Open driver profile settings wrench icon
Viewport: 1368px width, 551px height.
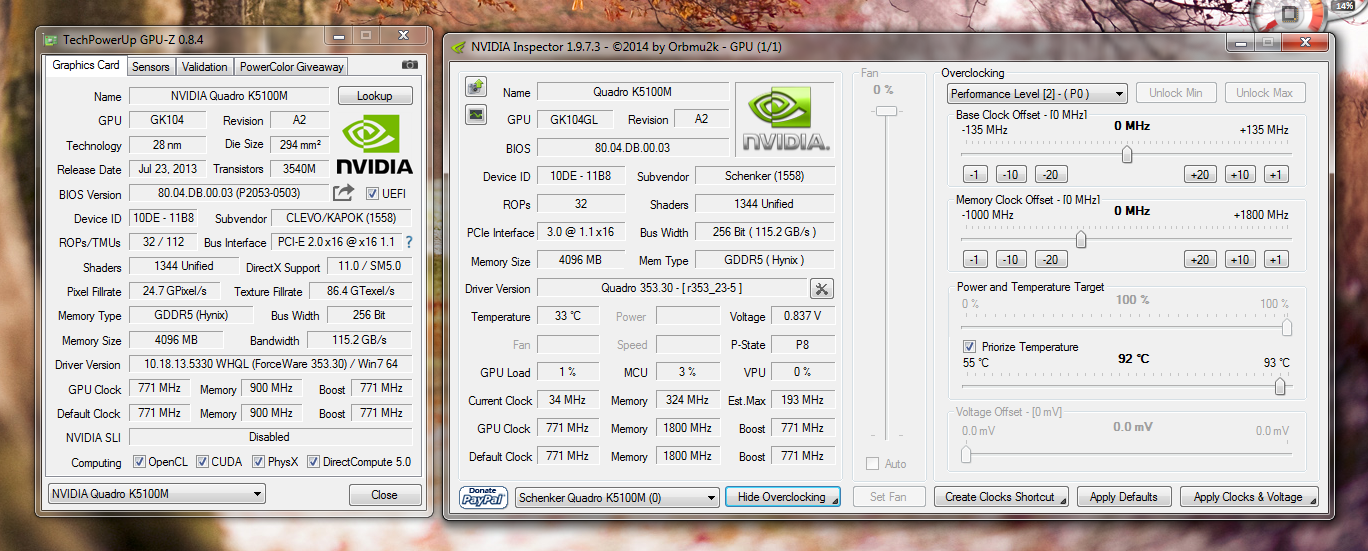pos(822,289)
